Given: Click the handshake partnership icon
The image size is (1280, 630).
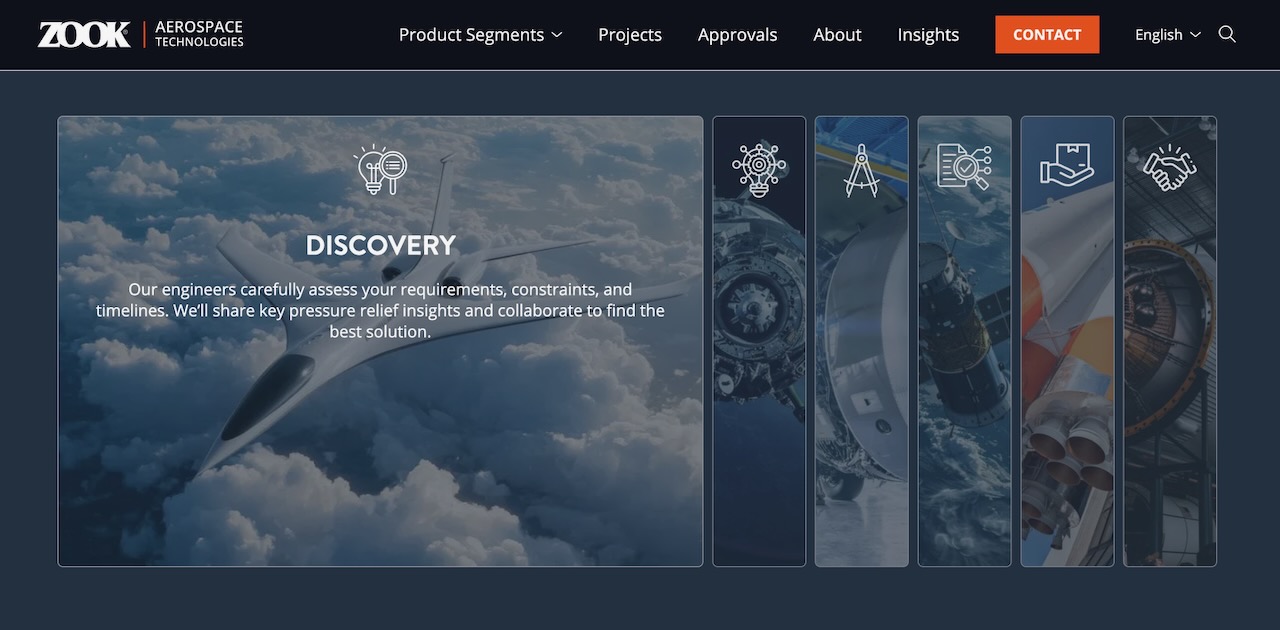Looking at the screenshot, I should point(1170,167).
